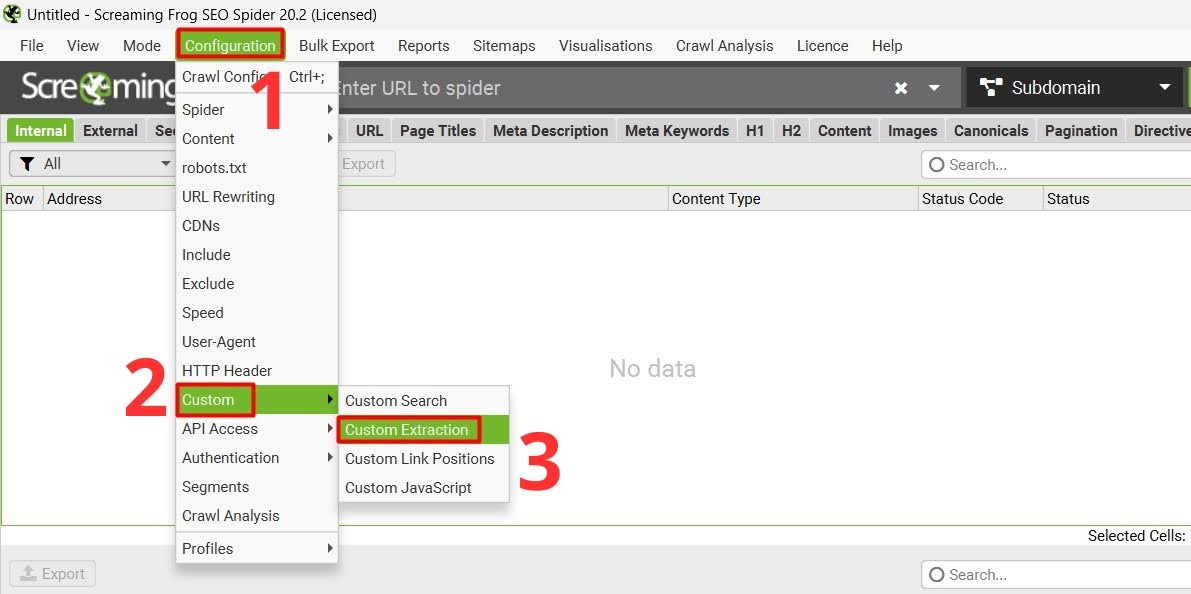Open the Custom submenu
This screenshot has height=594, width=1191.
point(257,400)
